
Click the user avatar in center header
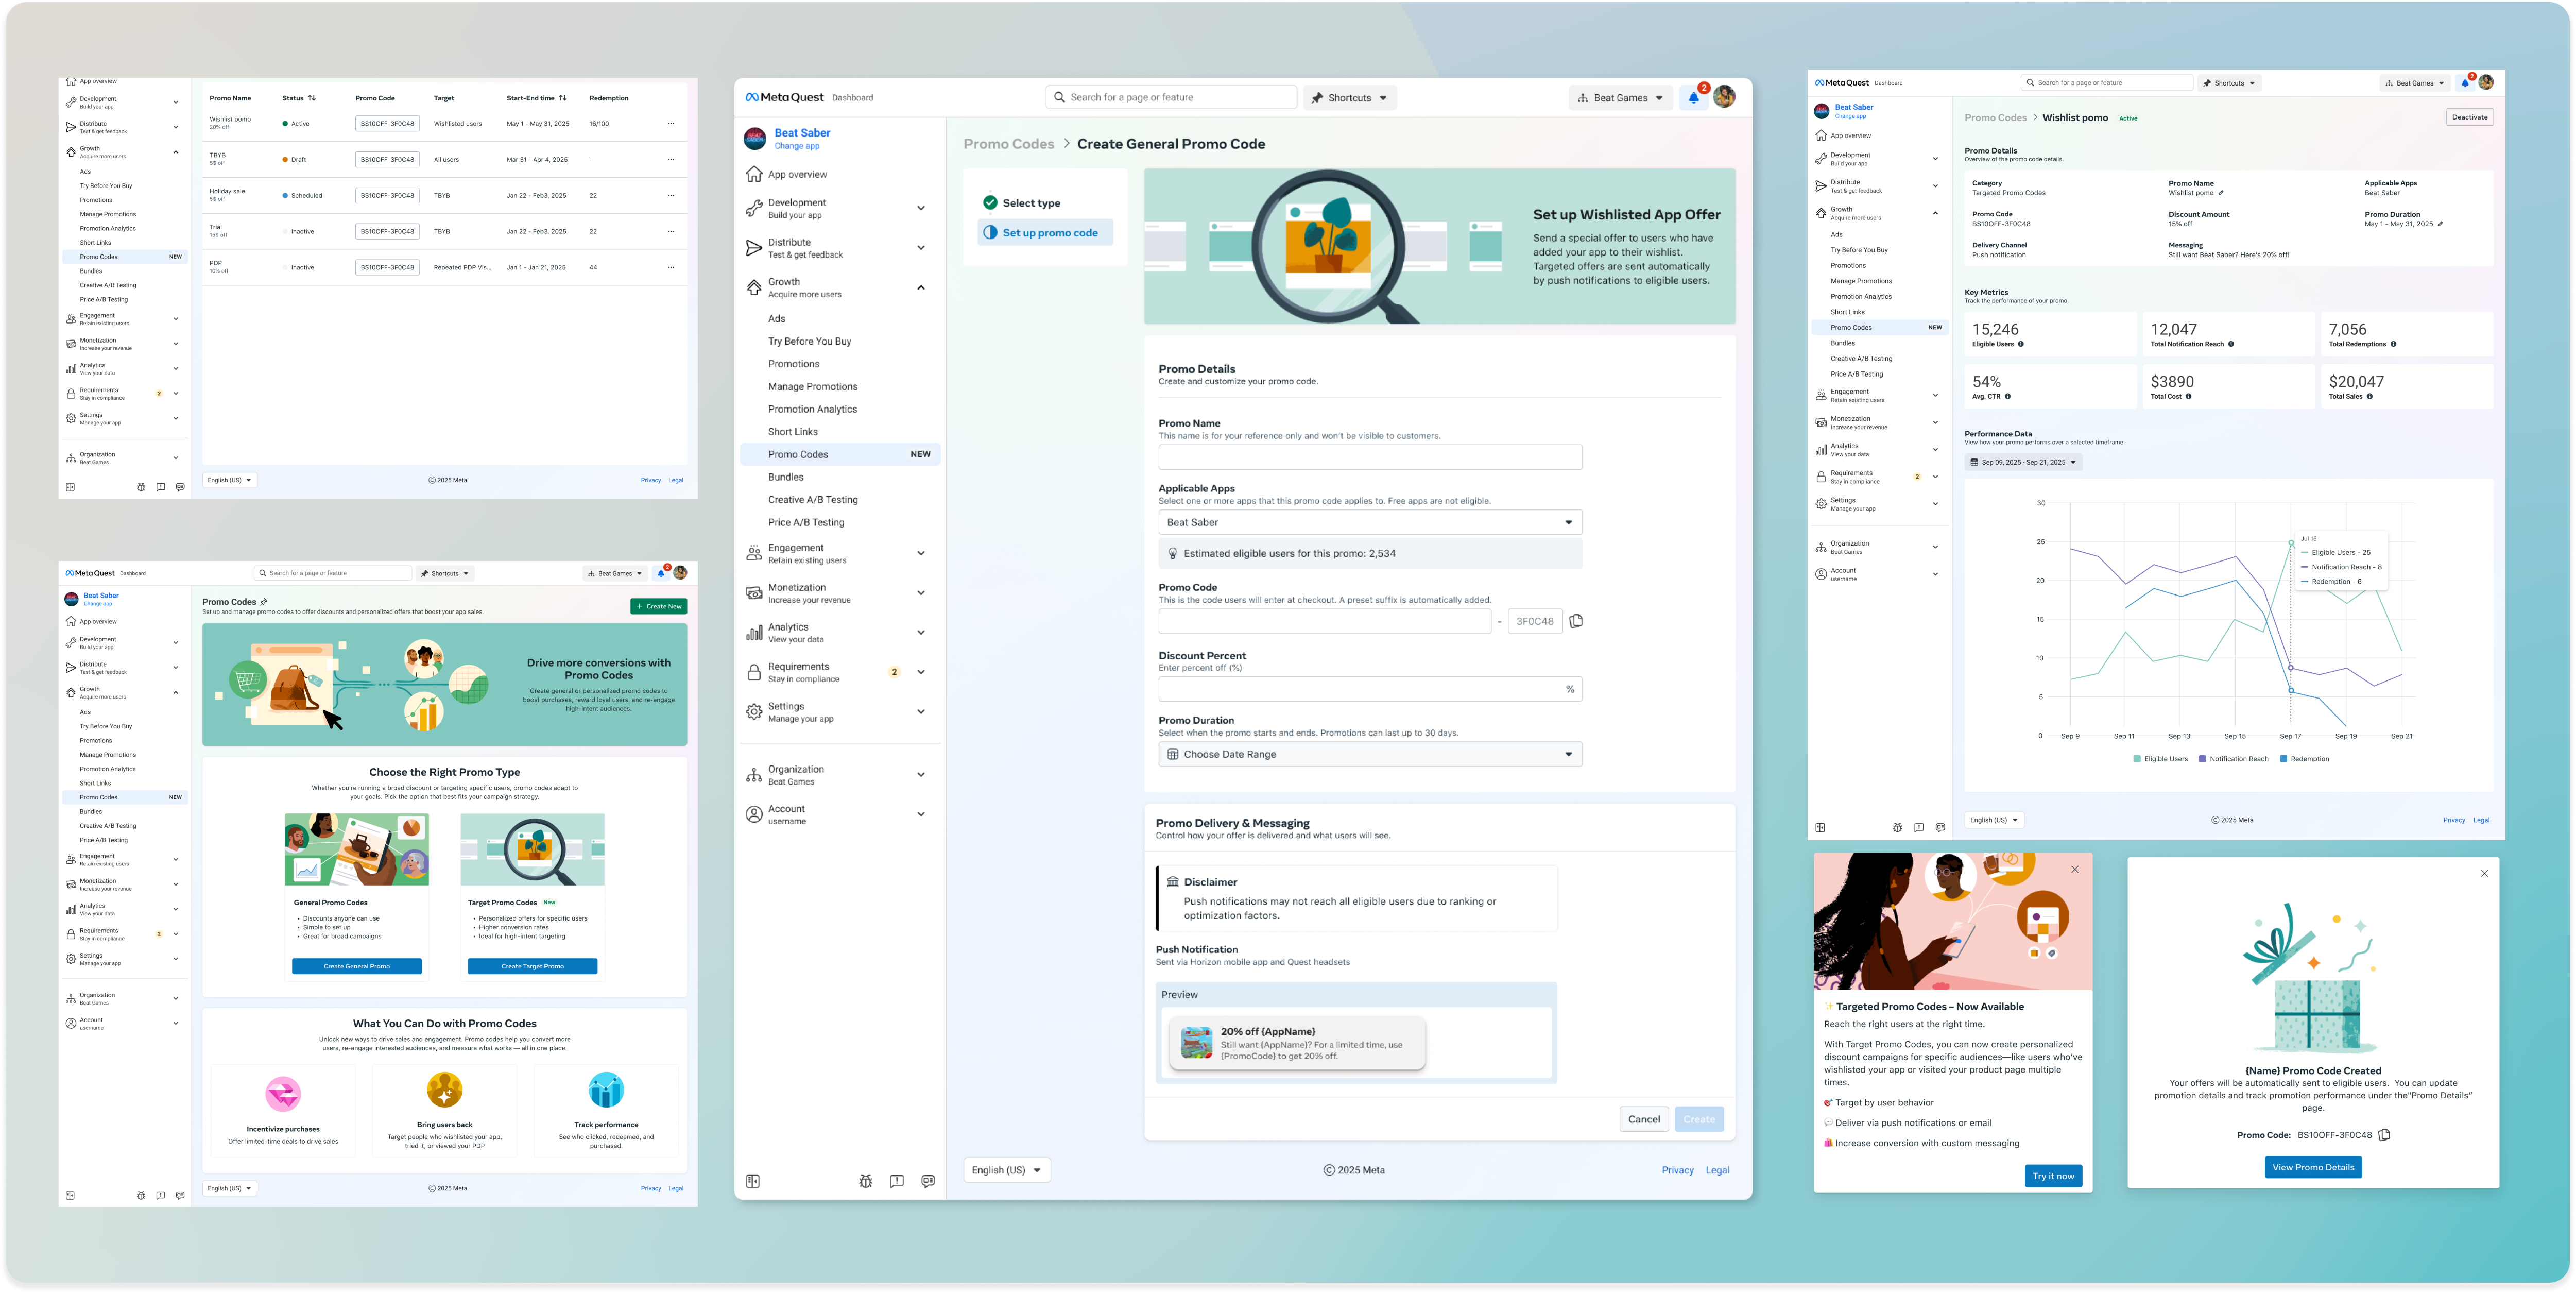point(1724,97)
